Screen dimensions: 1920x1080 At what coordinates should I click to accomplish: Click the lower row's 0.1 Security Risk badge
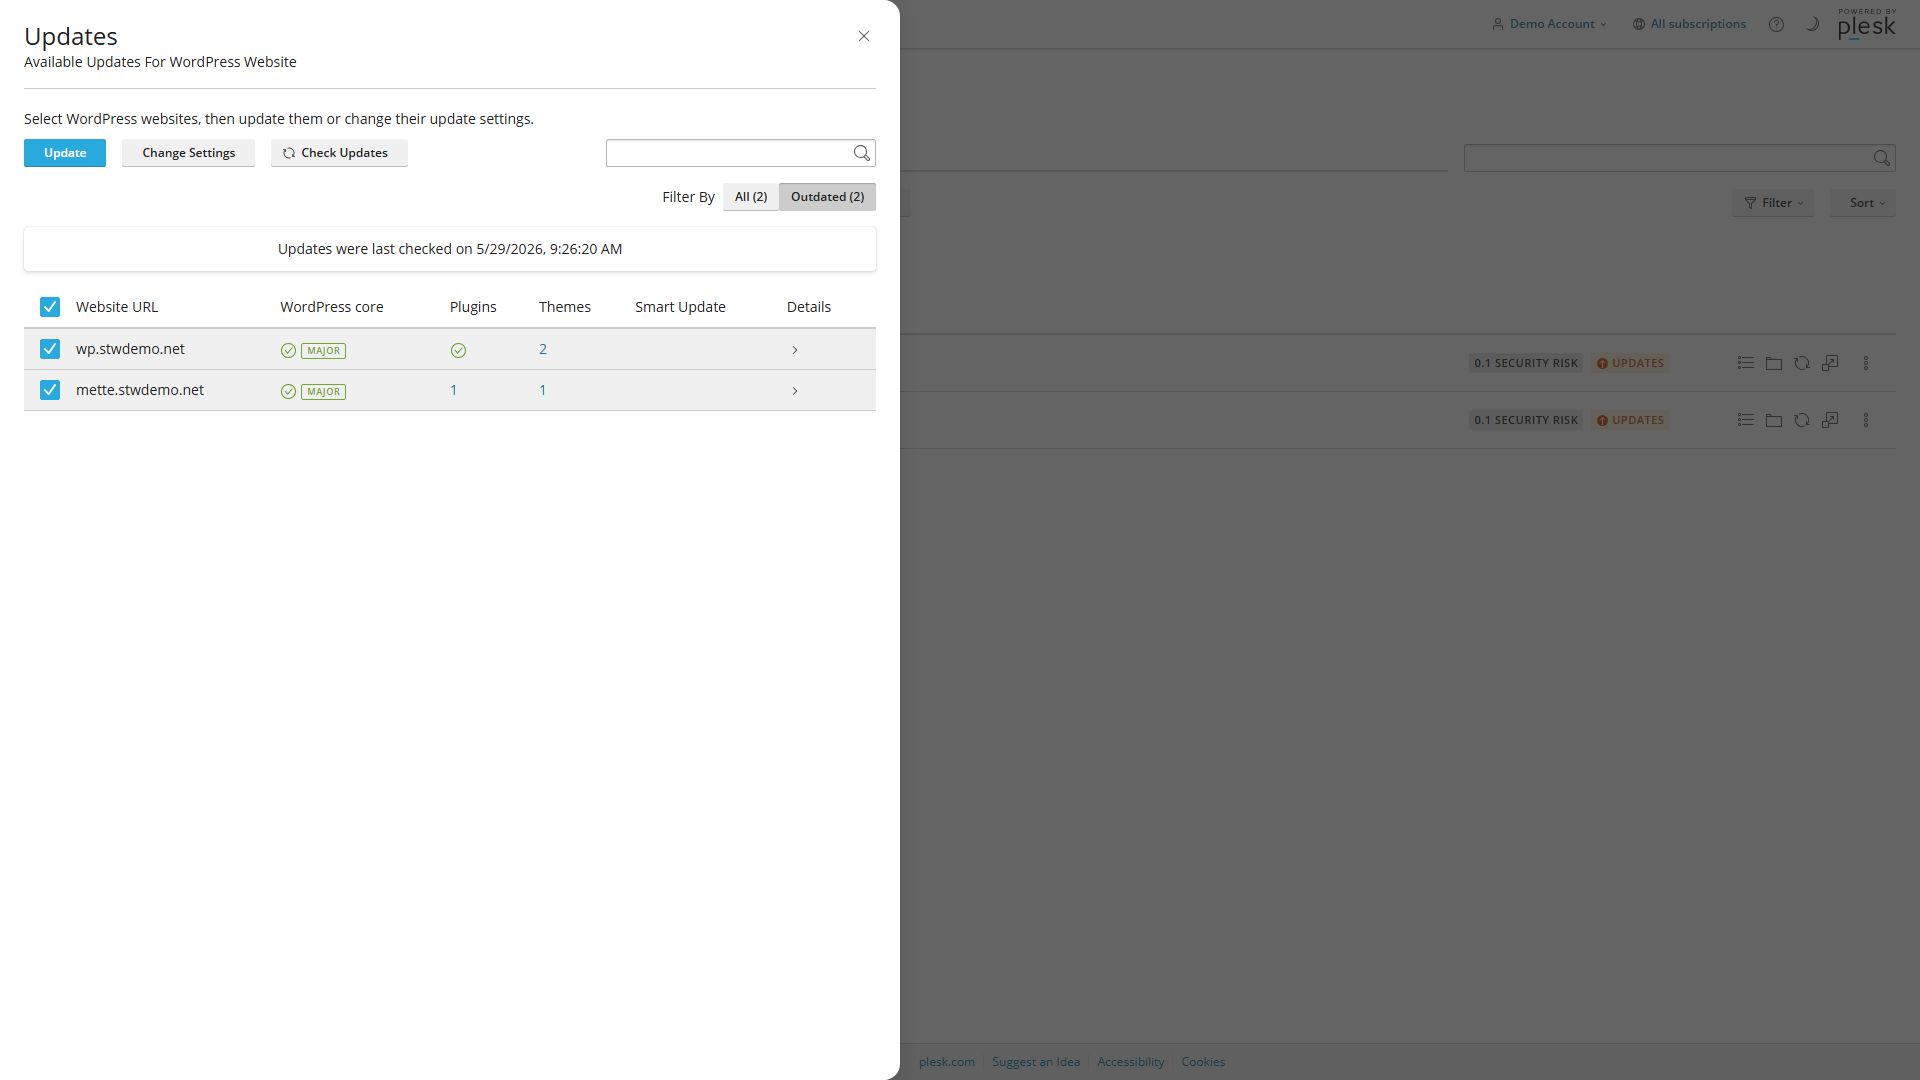[1526, 420]
